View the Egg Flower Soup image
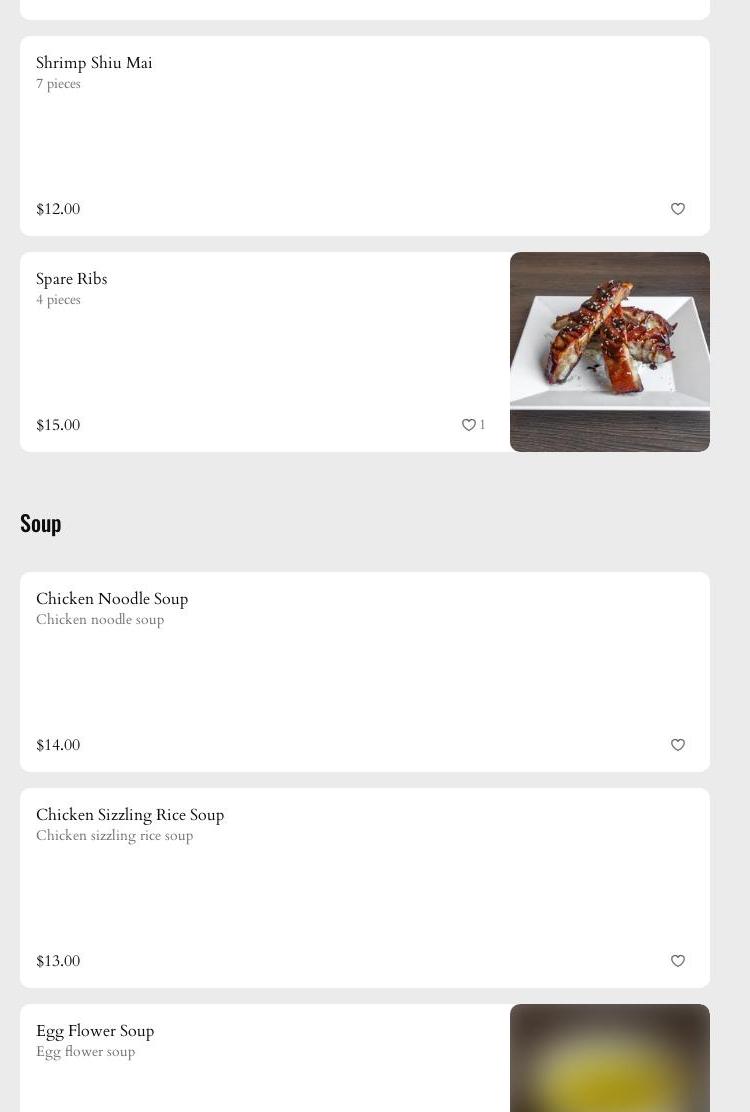Screen dimensions: 750x1112 [x=610, y=1060]
